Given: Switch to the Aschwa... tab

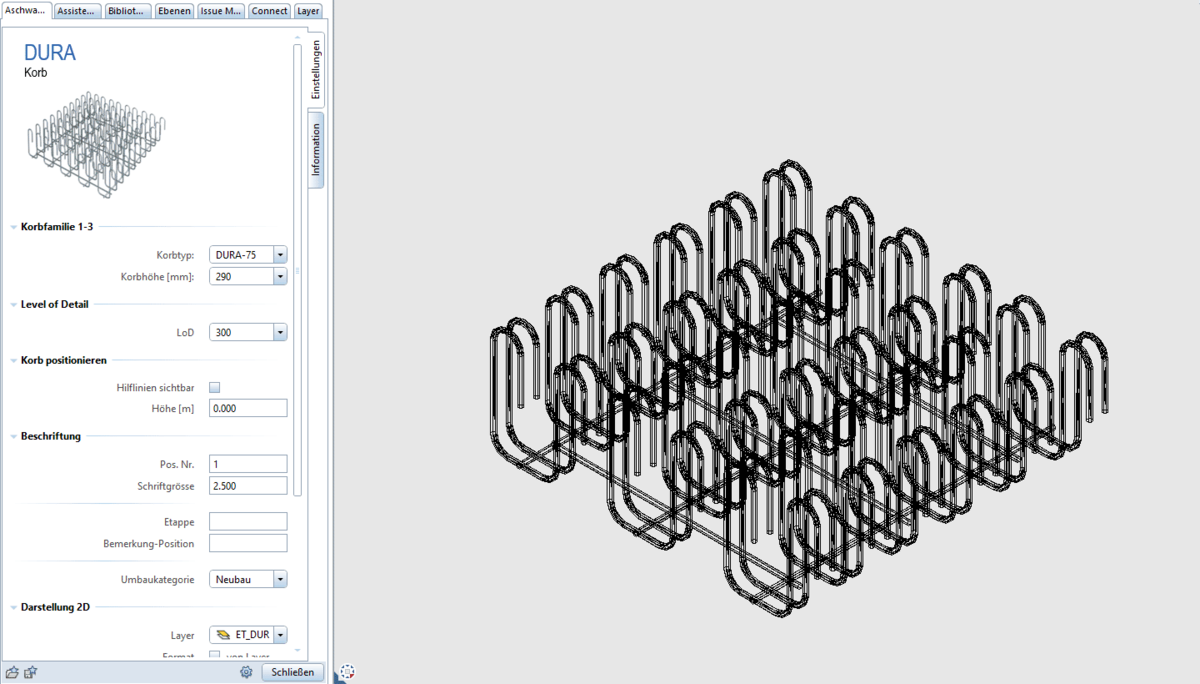Looking at the screenshot, I should (26, 10).
